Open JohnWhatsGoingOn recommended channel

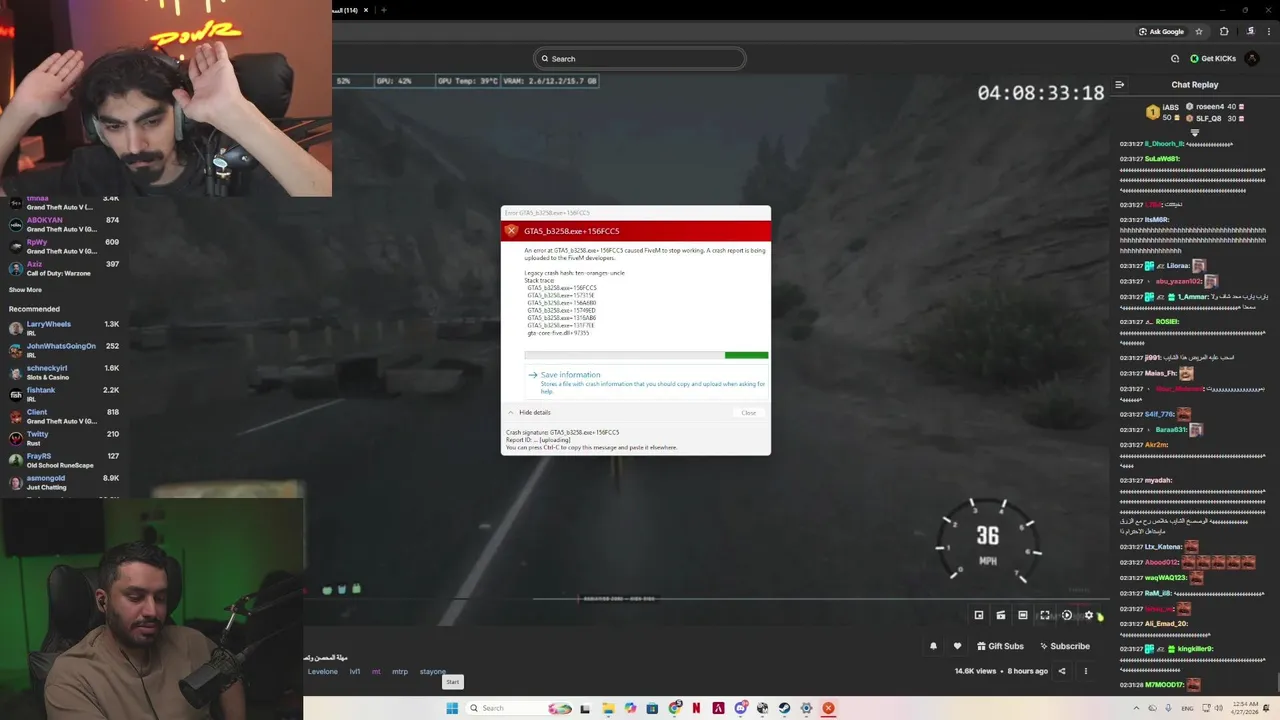point(64,350)
